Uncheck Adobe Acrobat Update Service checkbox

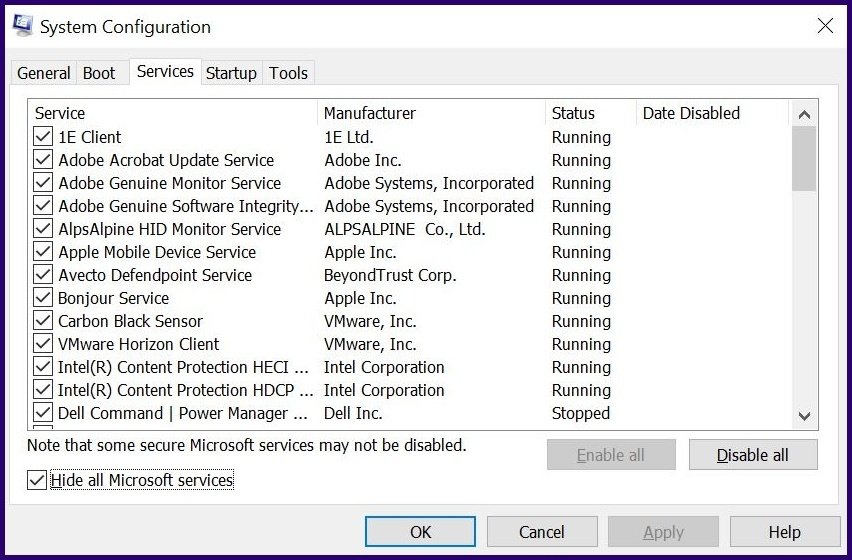coord(42,159)
